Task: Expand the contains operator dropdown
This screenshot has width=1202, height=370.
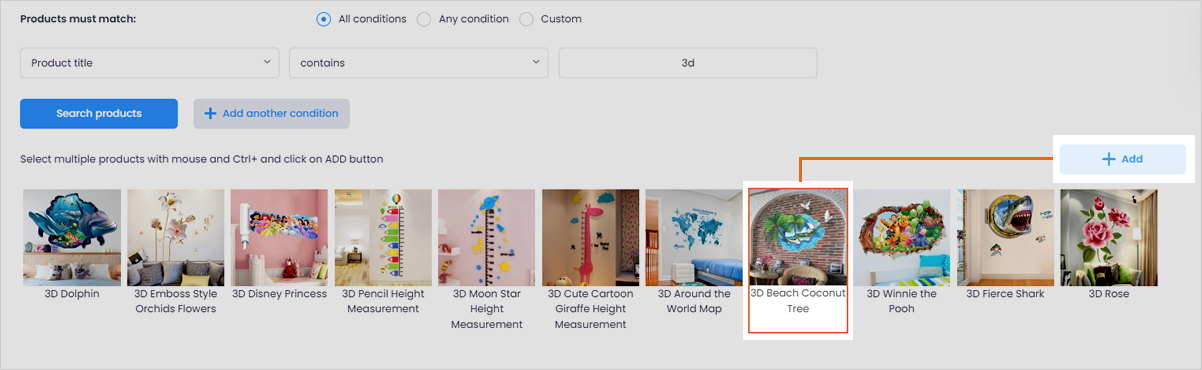Action: tap(418, 63)
